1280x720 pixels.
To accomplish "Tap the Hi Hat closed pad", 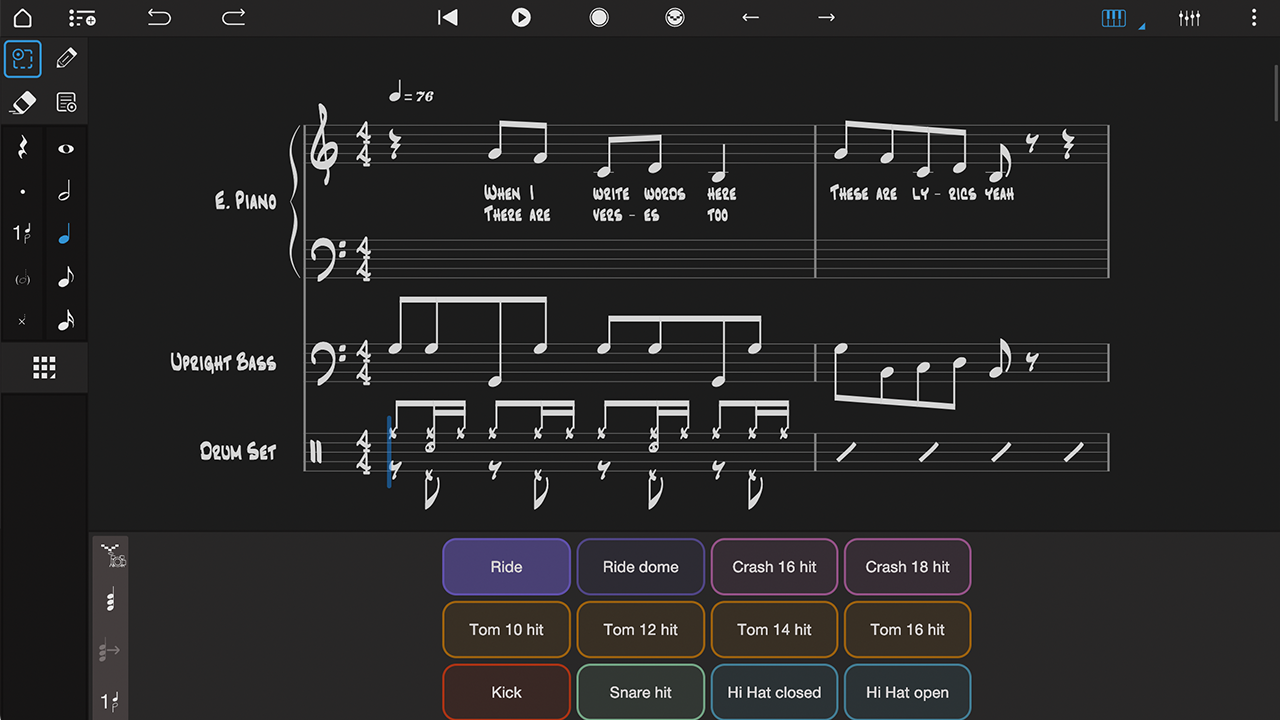I will pyautogui.click(x=774, y=692).
